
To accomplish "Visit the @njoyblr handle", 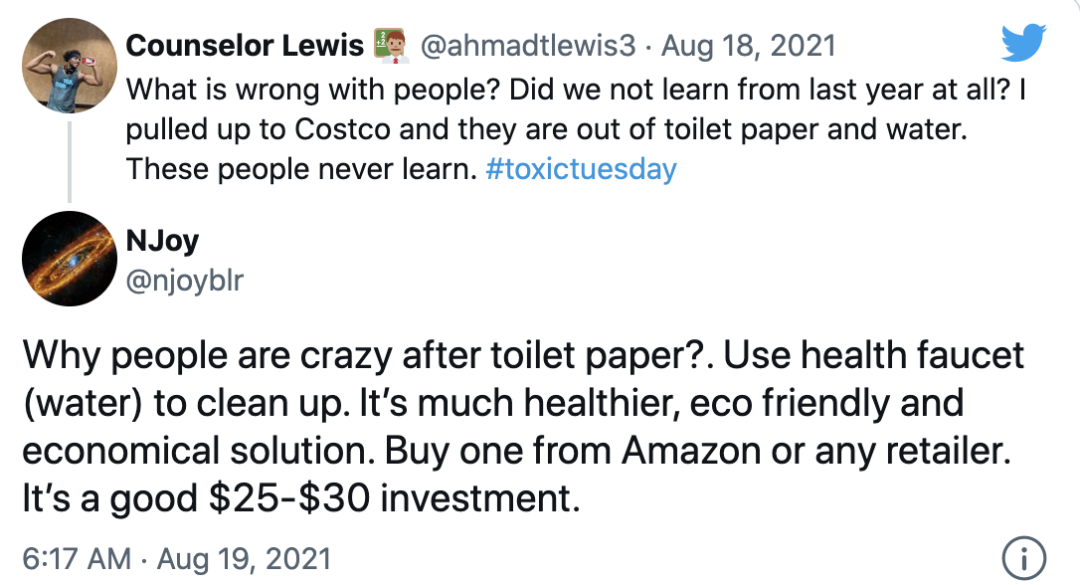I will pos(183,281).
